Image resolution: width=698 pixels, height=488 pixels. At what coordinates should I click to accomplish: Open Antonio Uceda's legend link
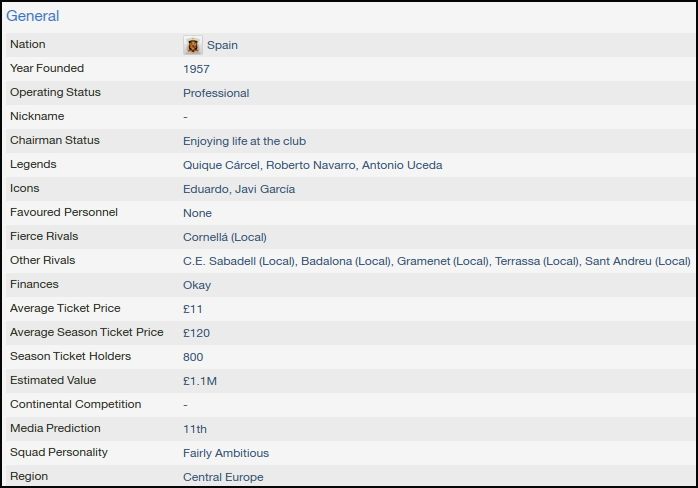pos(402,165)
